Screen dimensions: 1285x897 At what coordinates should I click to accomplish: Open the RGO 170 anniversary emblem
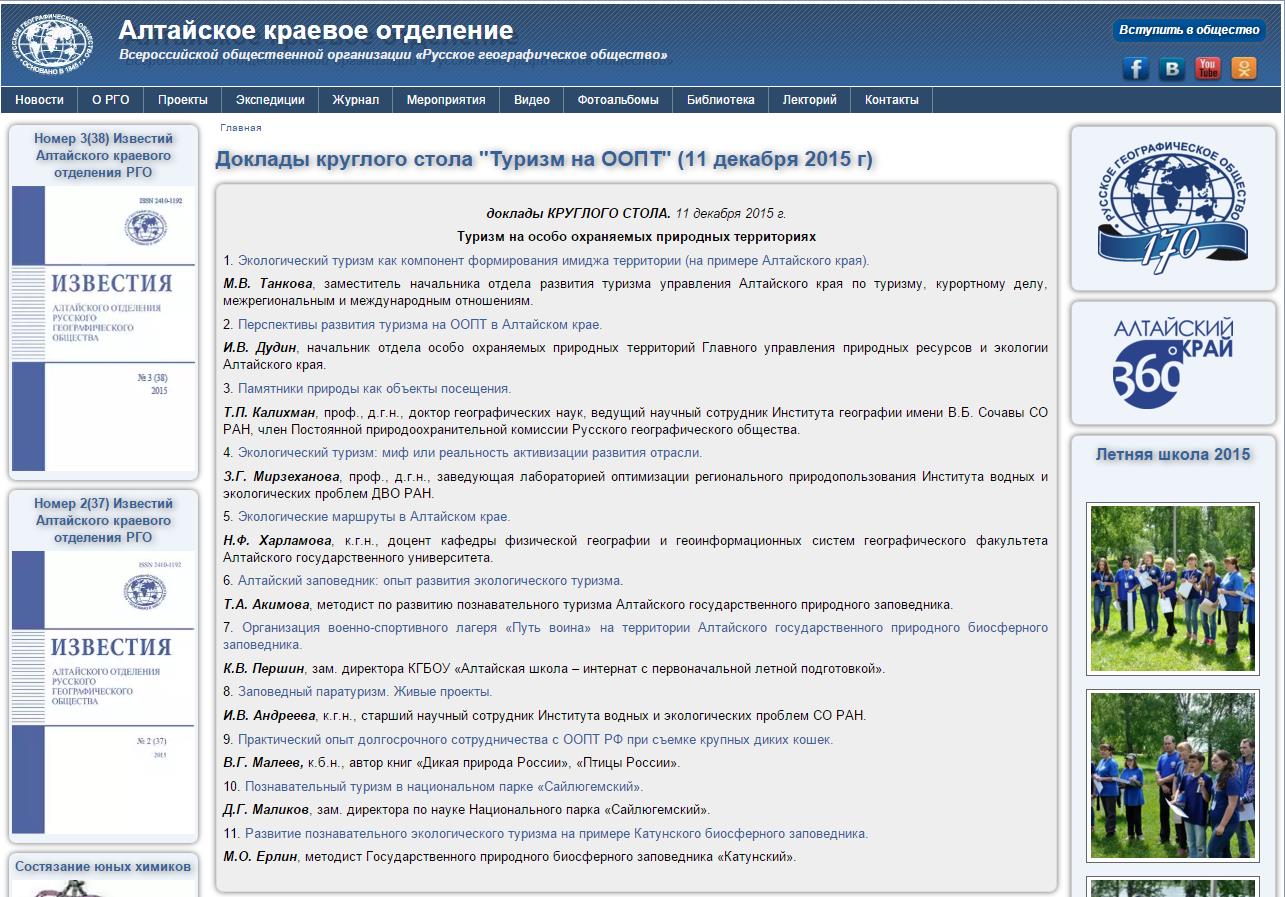coord(1173,207)
